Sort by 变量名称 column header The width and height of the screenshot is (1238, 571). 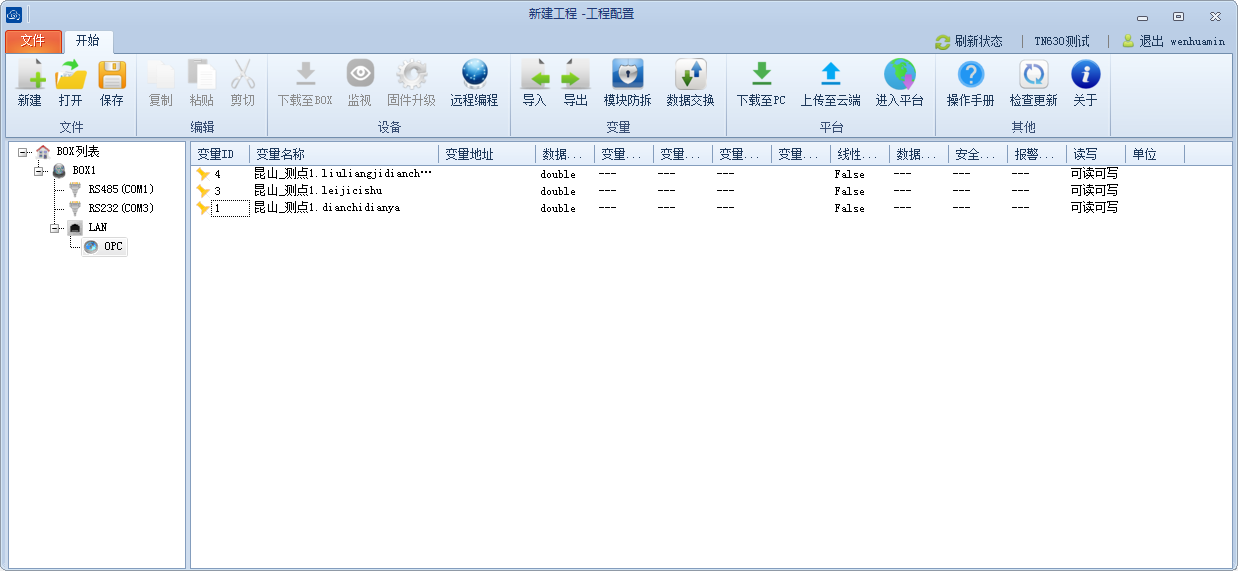[344, 154]
